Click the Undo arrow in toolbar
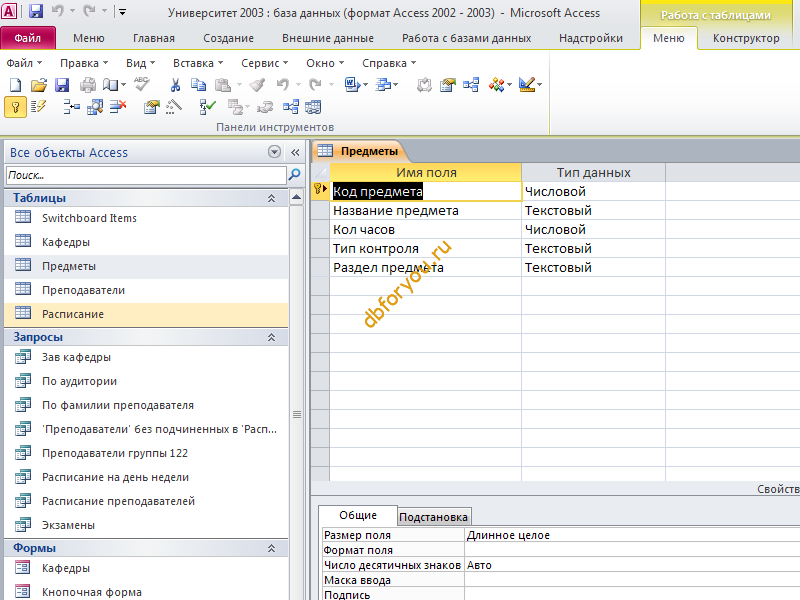The width and height of the screenshot is (800, 600). (283, 85)
